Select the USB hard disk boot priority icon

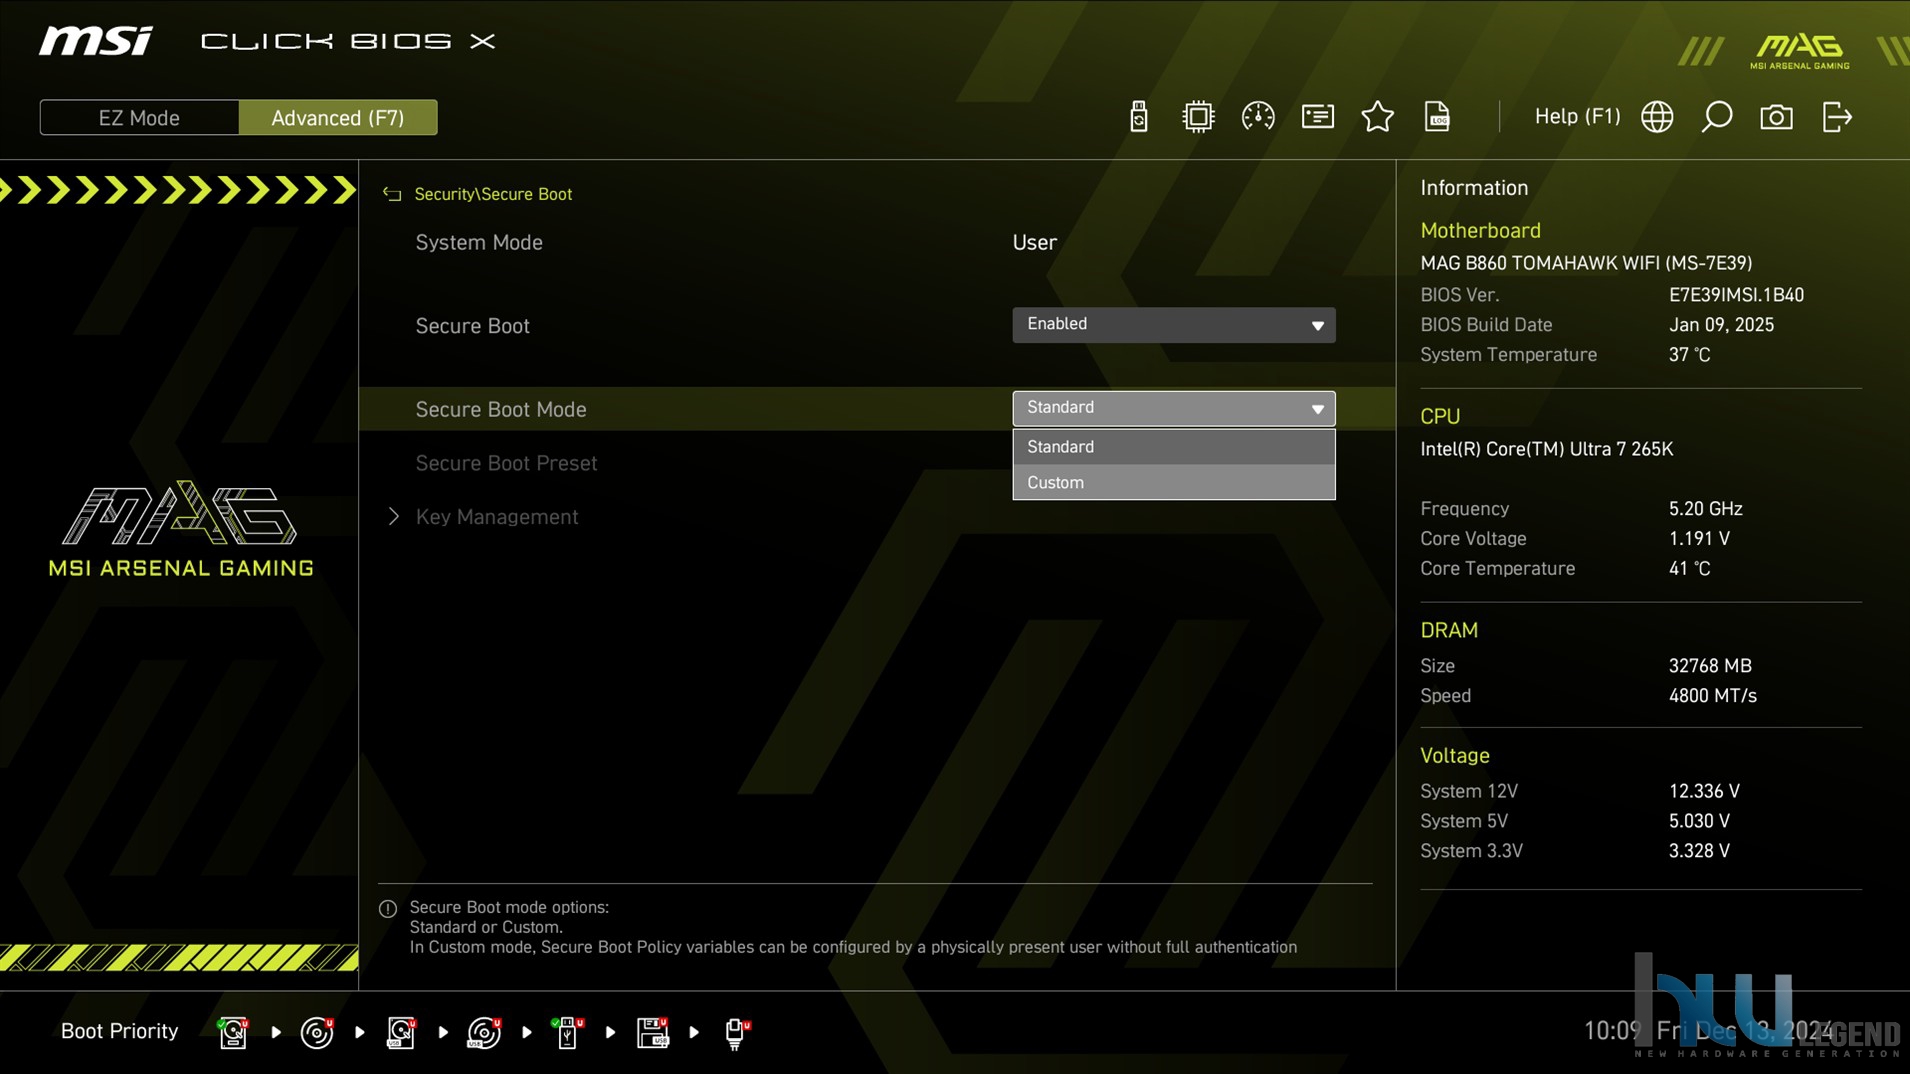click(x=401, y=1032)
